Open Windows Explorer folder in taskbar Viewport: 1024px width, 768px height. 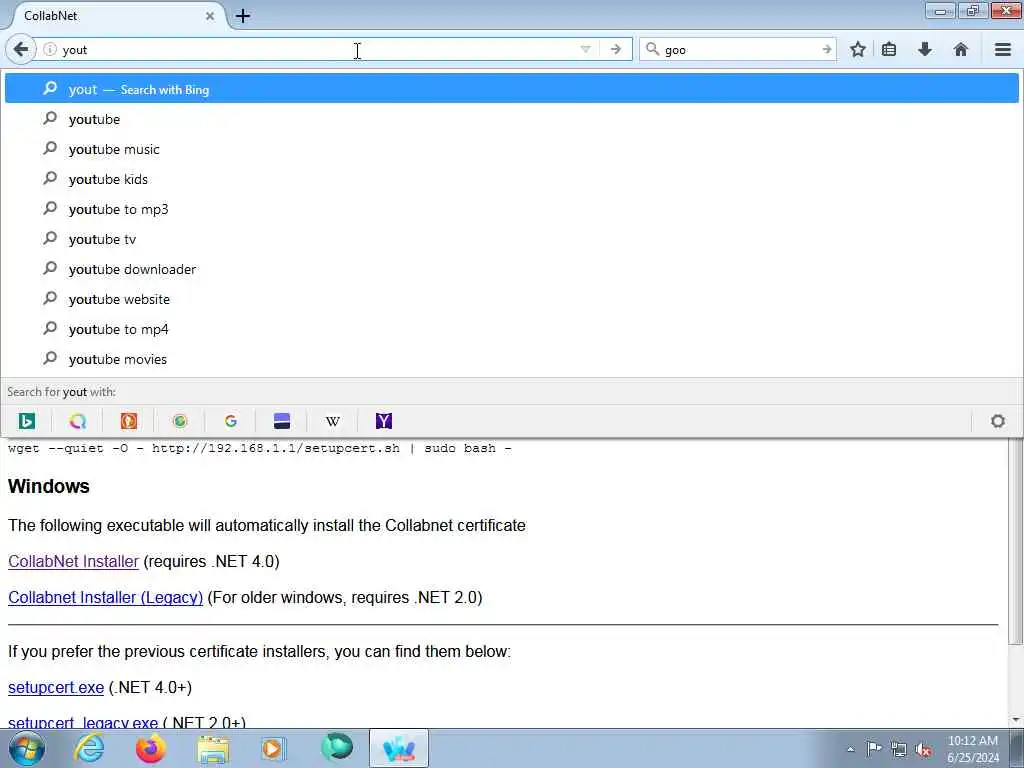coord(213,748)
